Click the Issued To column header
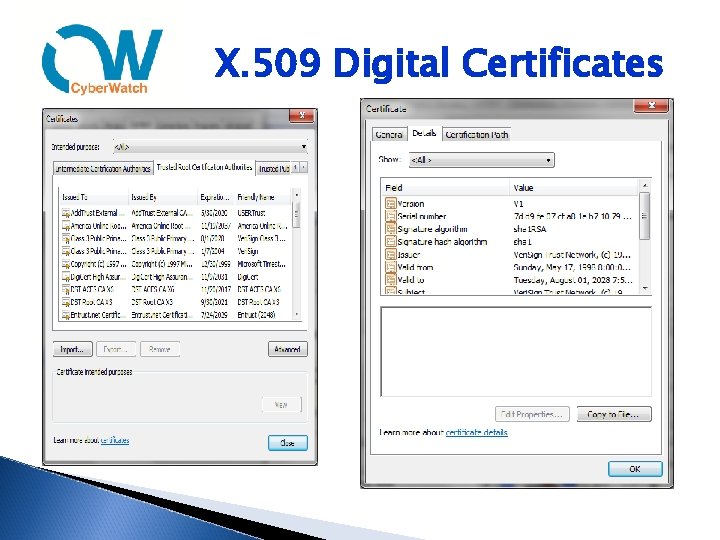720x540 pixels. click(x=94, y=197)
